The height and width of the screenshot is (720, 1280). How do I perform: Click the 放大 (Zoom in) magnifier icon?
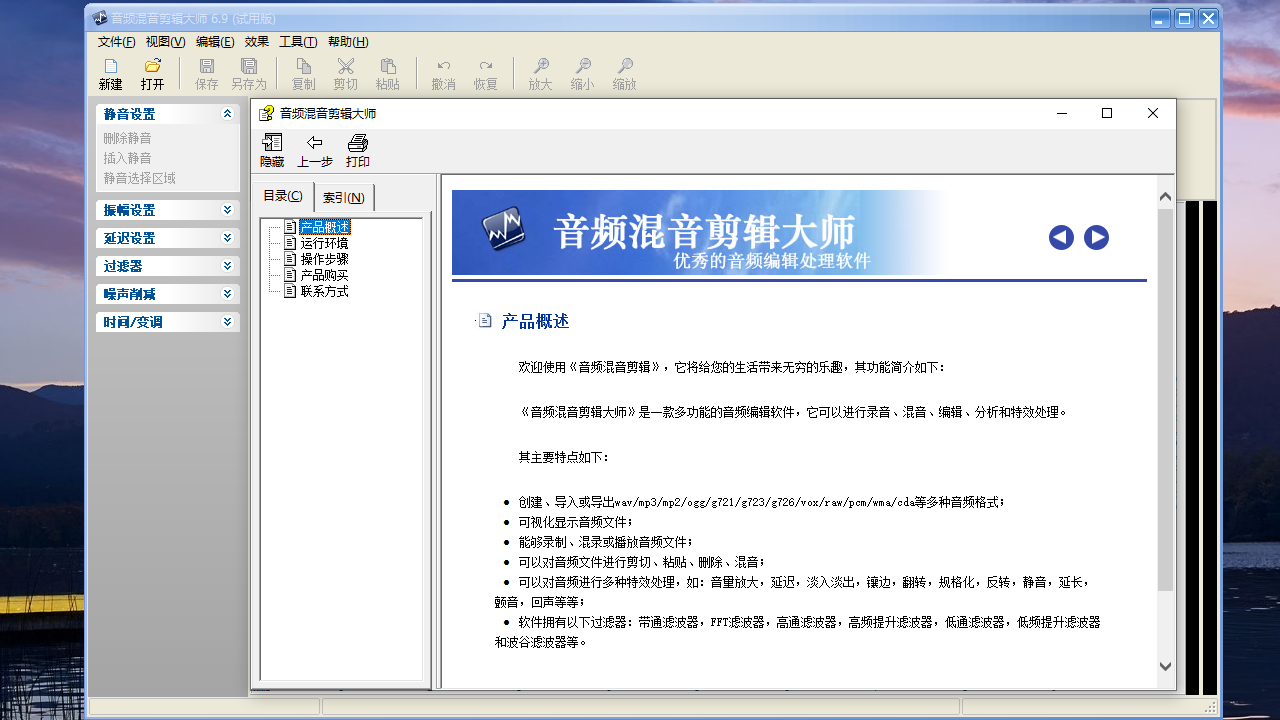point(540,67)
